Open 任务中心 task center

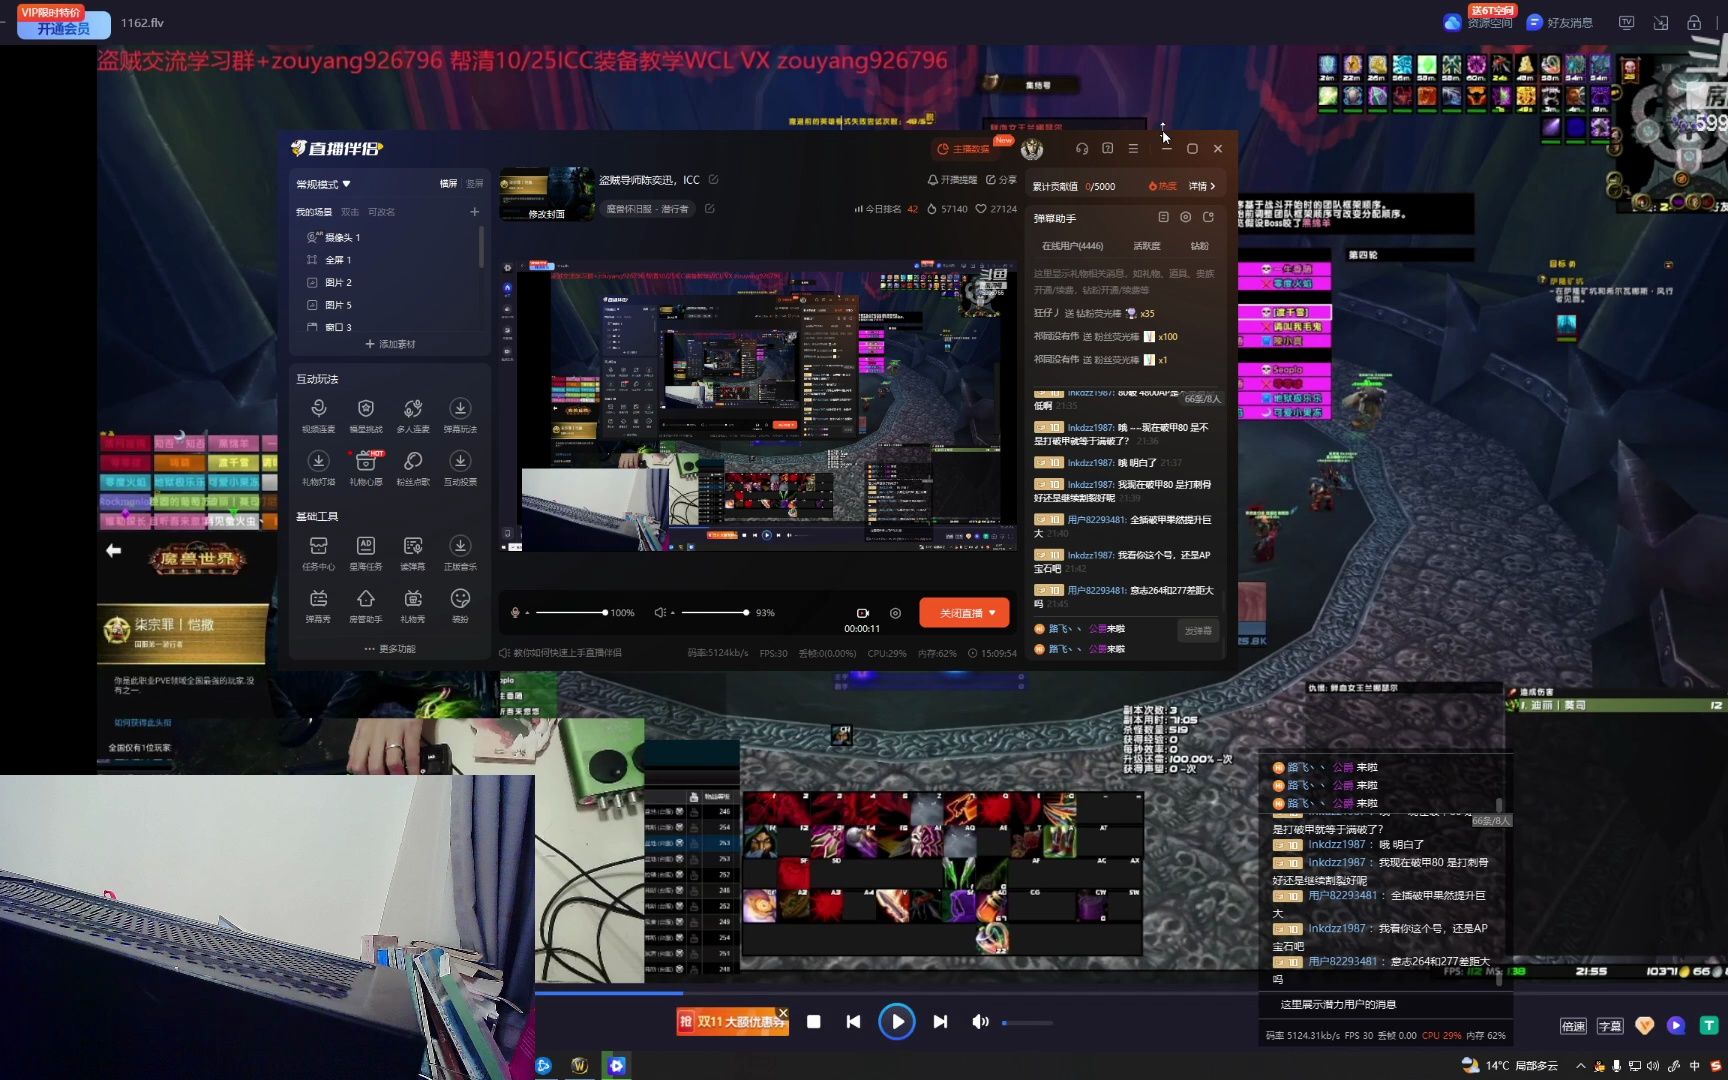(x=318, y=553)
